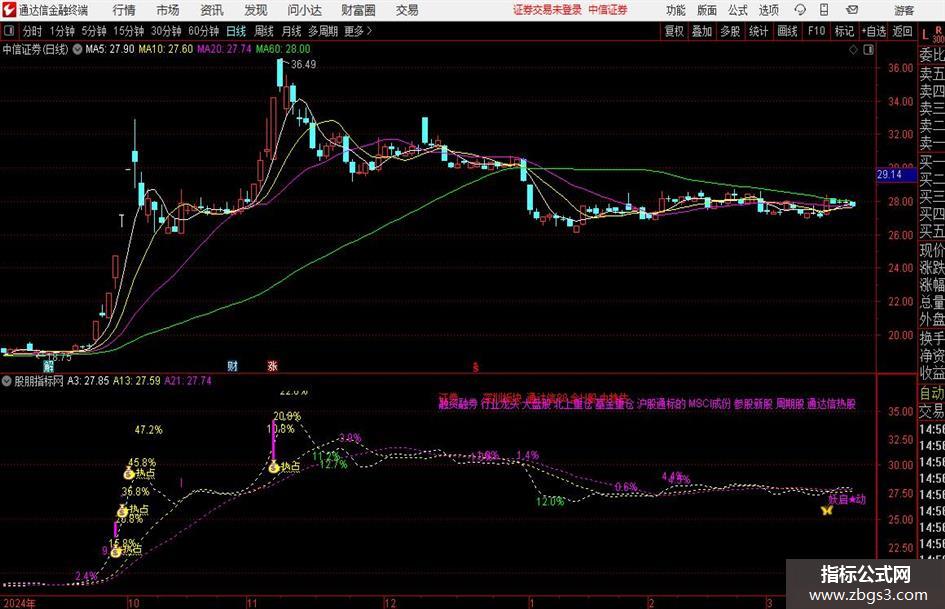Expand the MA settings round arrow button
The width and height of the screenshot is (945, 609).
pos(77,49)
